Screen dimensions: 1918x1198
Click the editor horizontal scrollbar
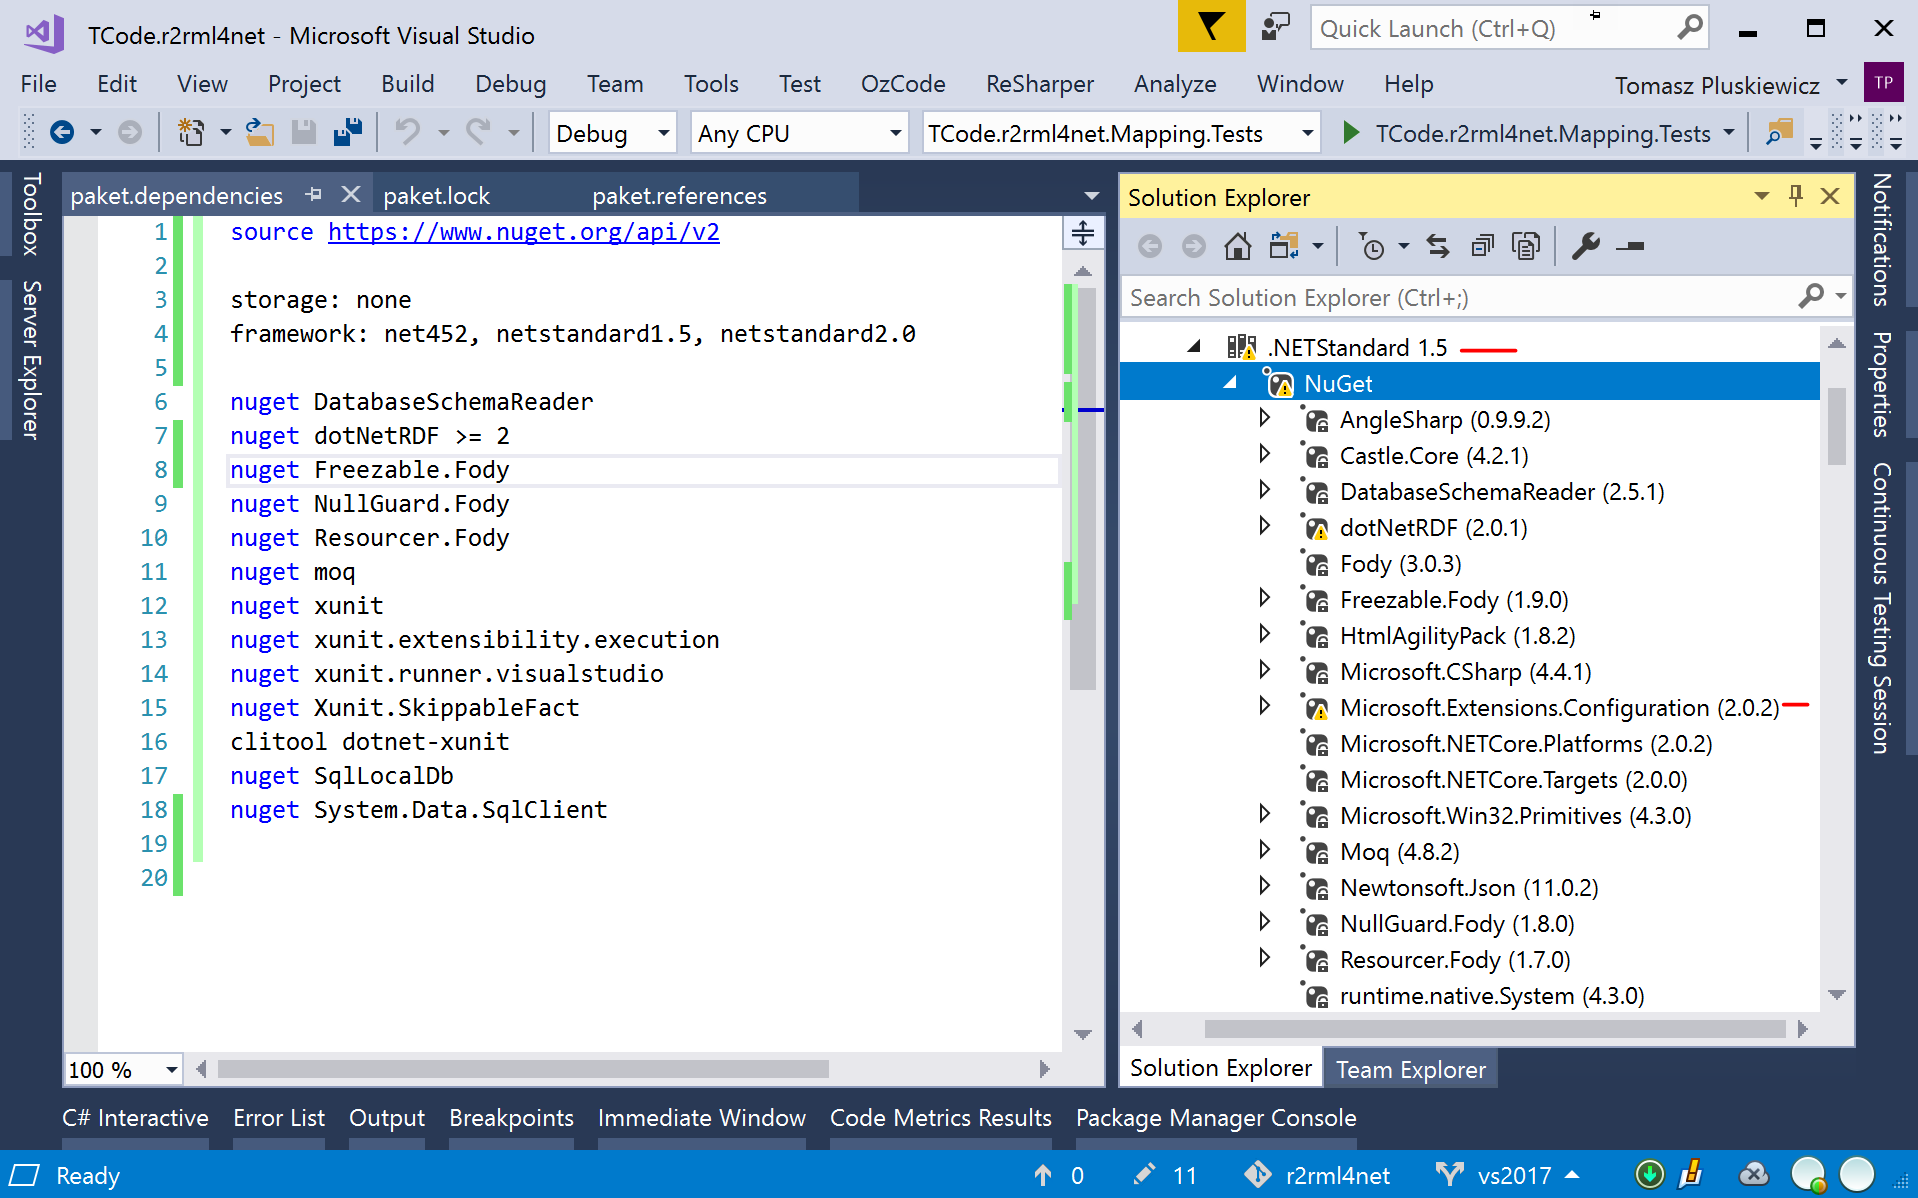tap(523, 1069)
